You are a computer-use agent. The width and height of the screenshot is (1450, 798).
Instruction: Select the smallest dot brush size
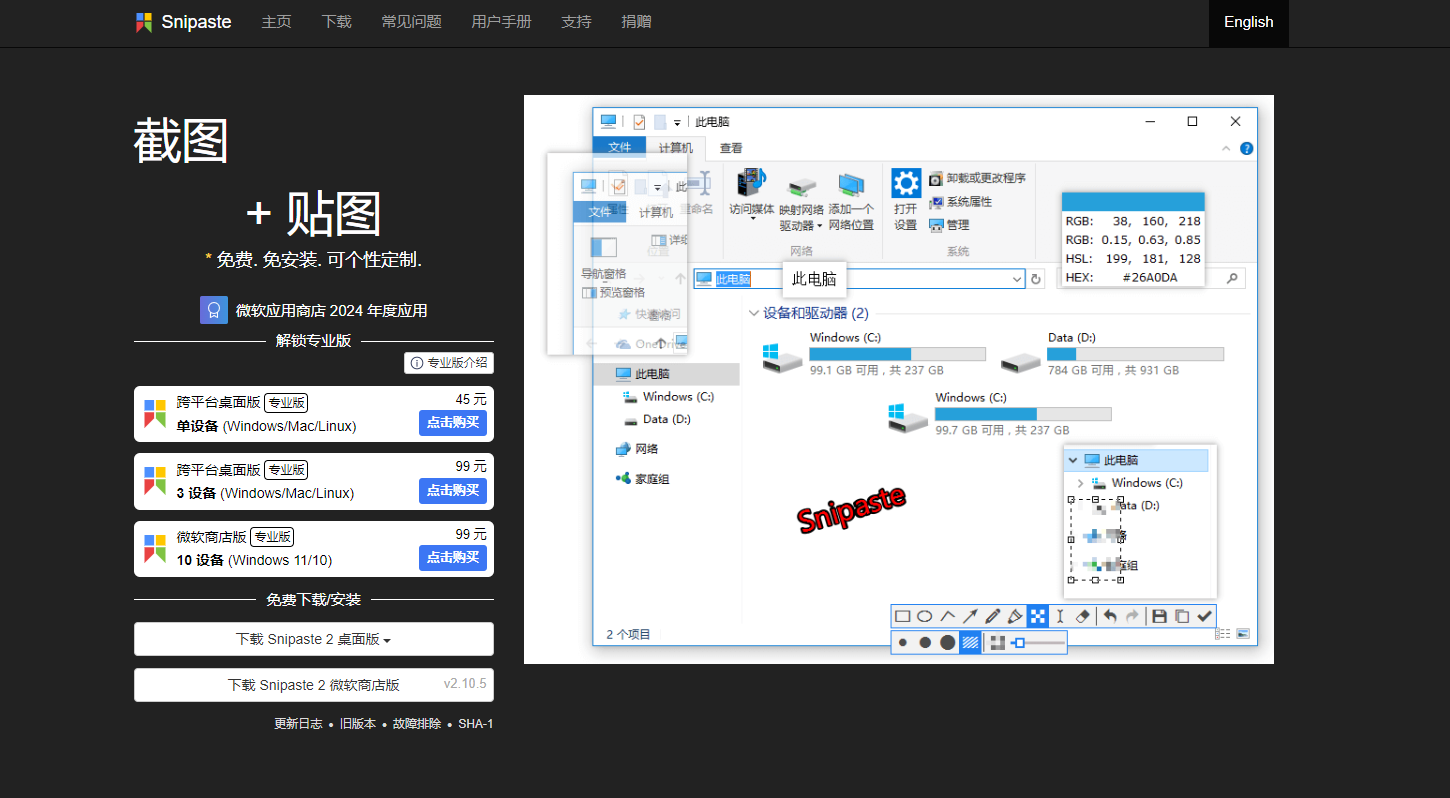tap(903, 642)
